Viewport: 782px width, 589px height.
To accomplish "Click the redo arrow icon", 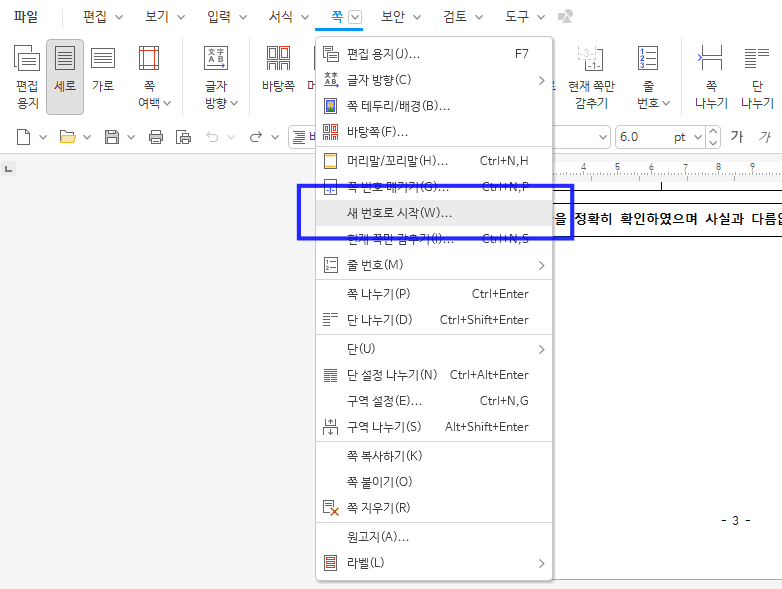I will point(256,137).
